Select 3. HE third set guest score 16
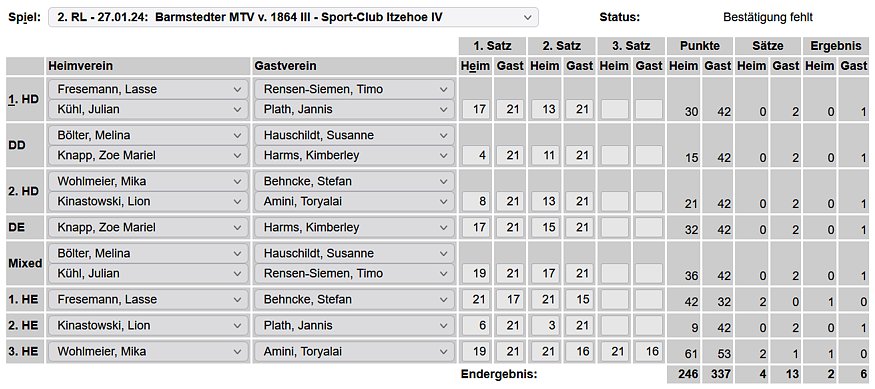 649,352
